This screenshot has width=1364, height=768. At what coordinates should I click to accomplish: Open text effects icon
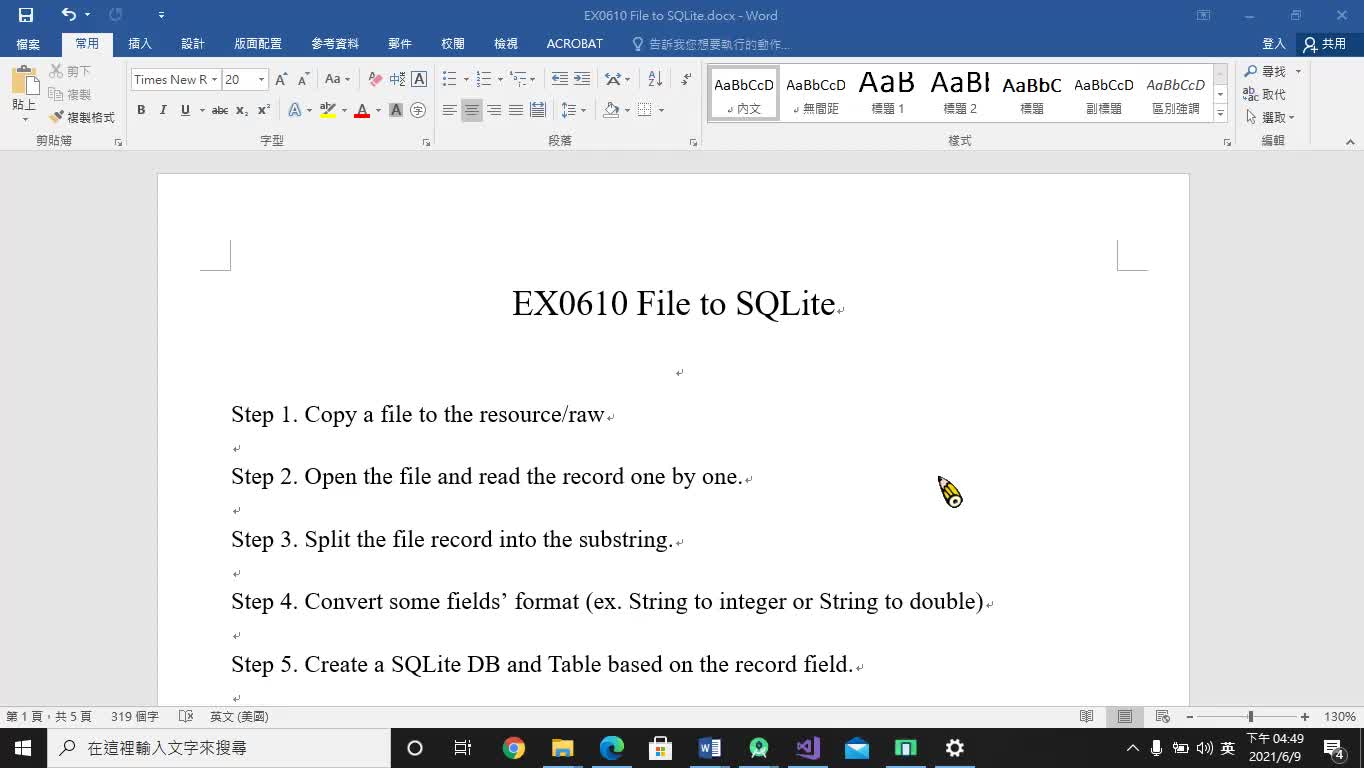(x=295, y=110)
